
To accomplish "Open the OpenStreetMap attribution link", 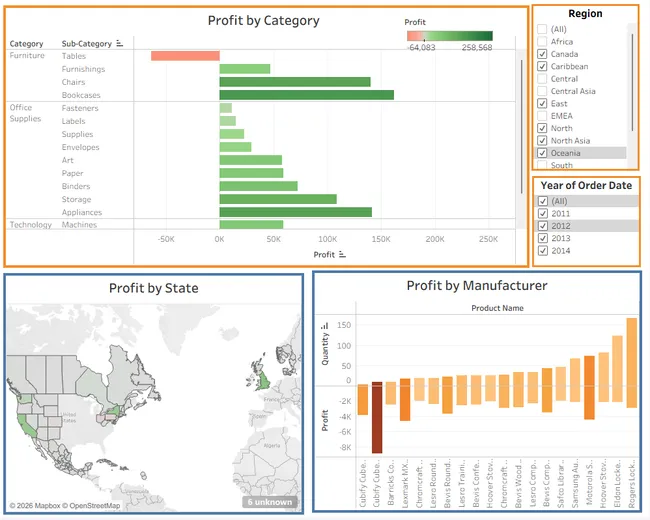I will tap(91, 505).
